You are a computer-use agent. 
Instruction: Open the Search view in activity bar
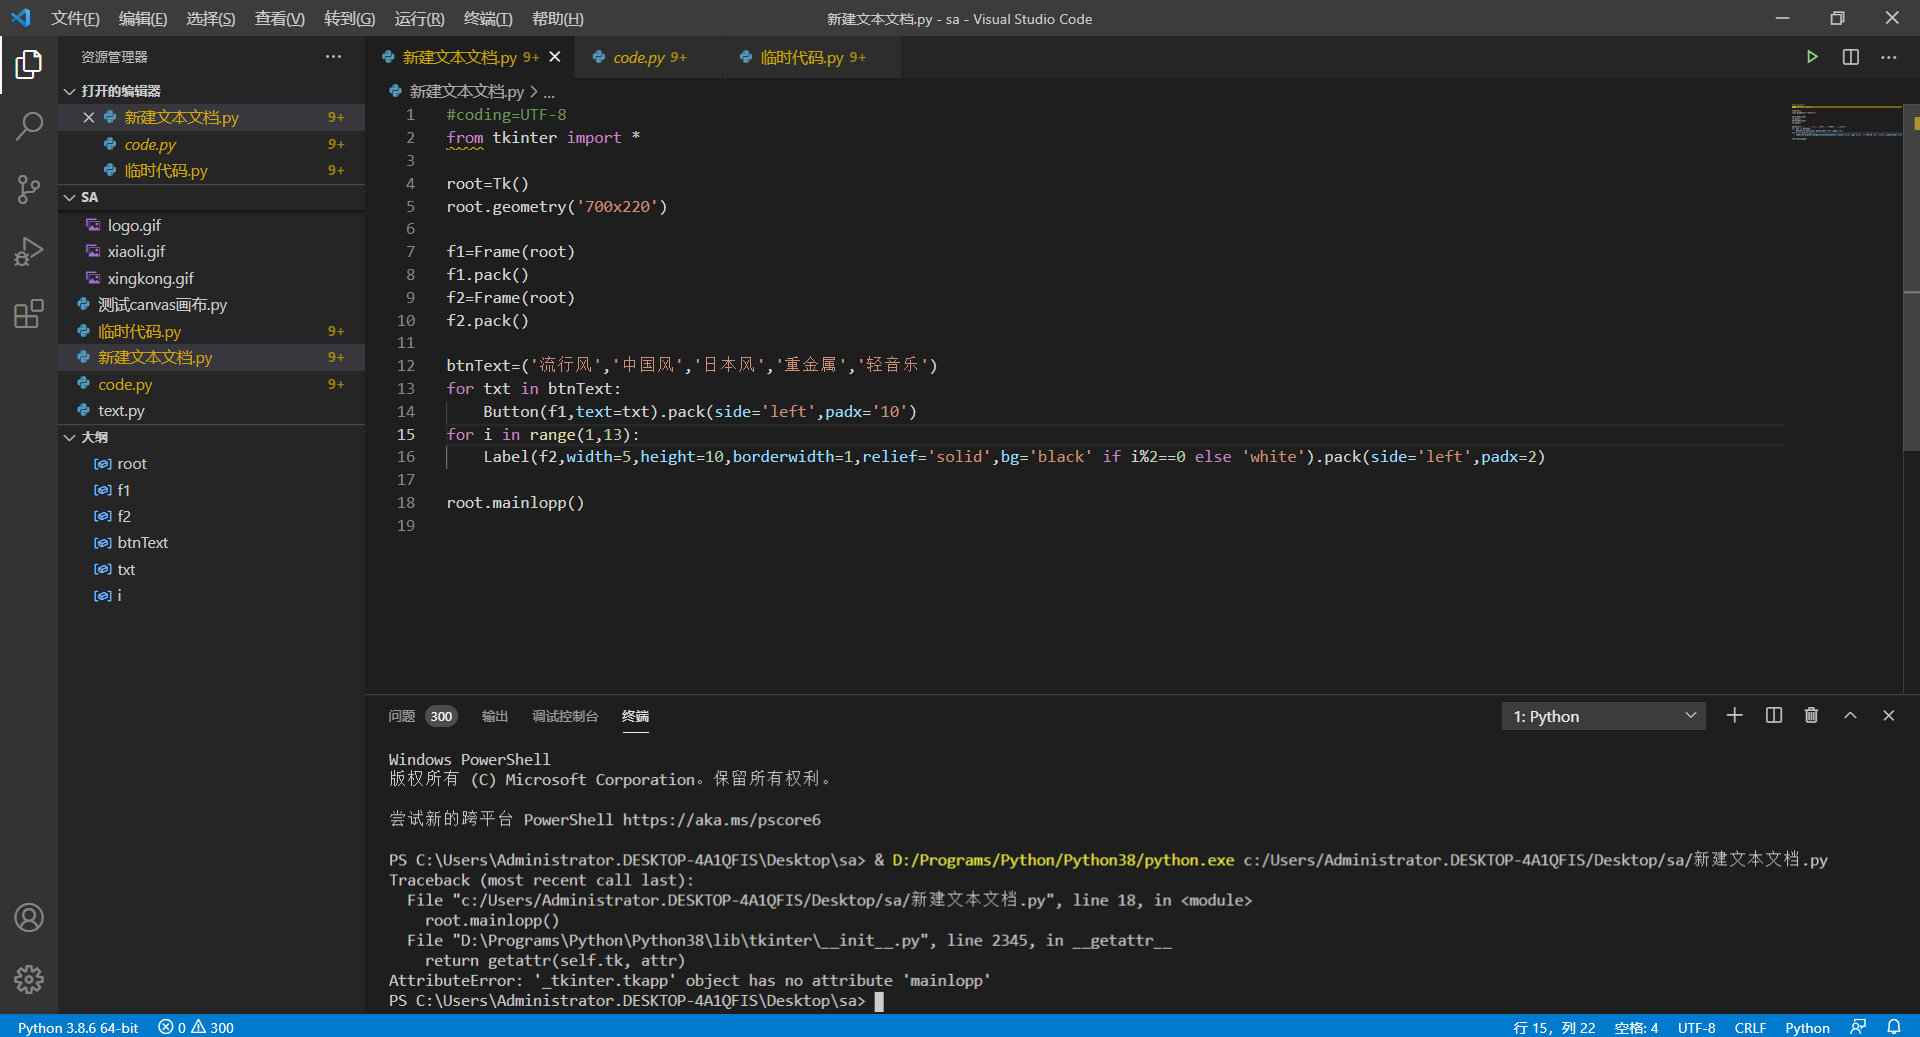pos(29,126)
